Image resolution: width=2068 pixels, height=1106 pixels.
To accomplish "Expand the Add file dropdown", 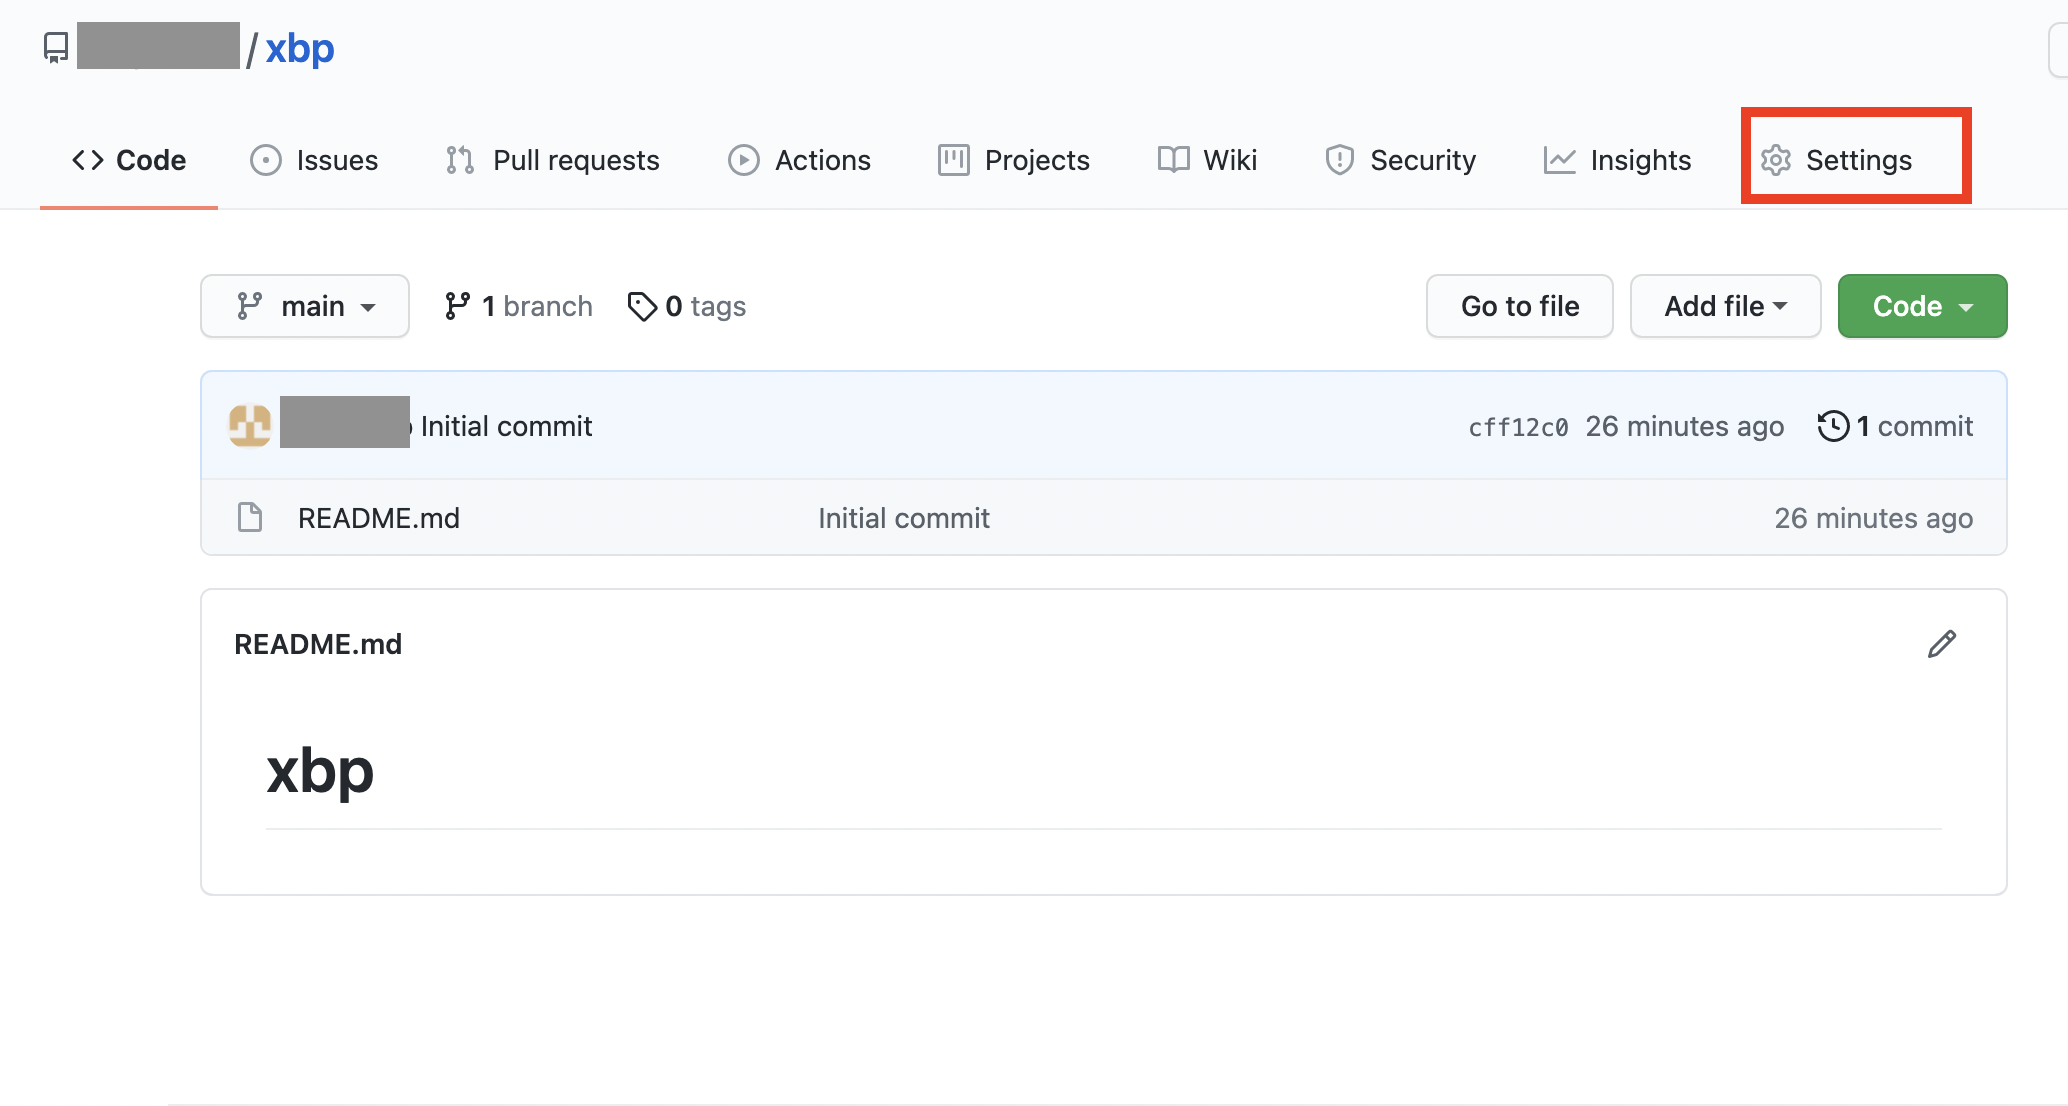I will point(1725,306).
